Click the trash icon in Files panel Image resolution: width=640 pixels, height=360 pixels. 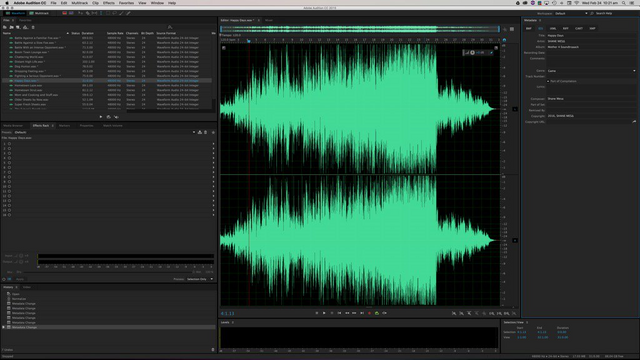point(33,27)
